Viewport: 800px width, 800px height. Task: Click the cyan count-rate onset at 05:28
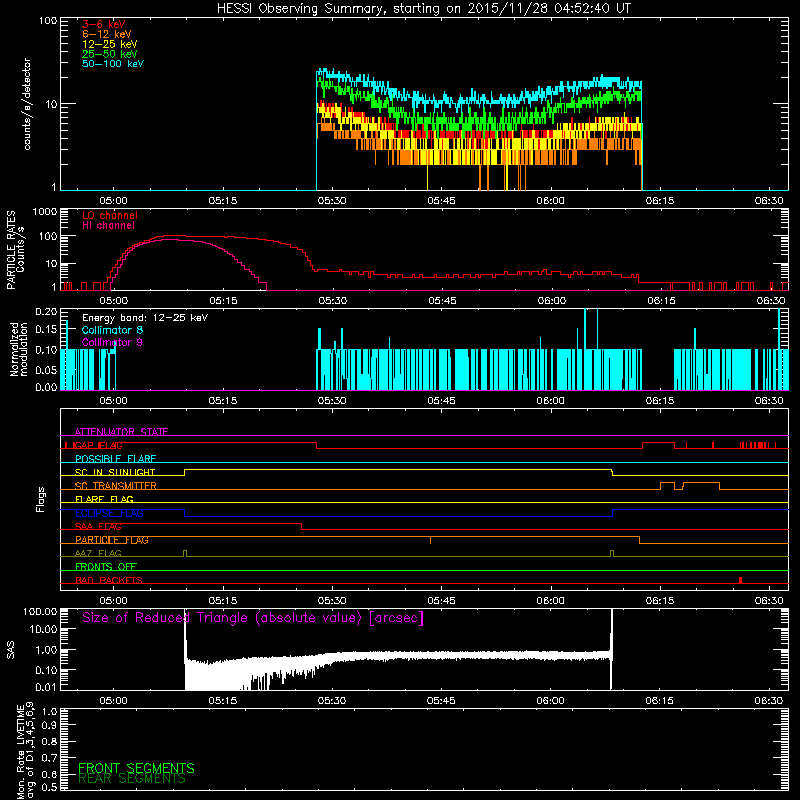317,130
